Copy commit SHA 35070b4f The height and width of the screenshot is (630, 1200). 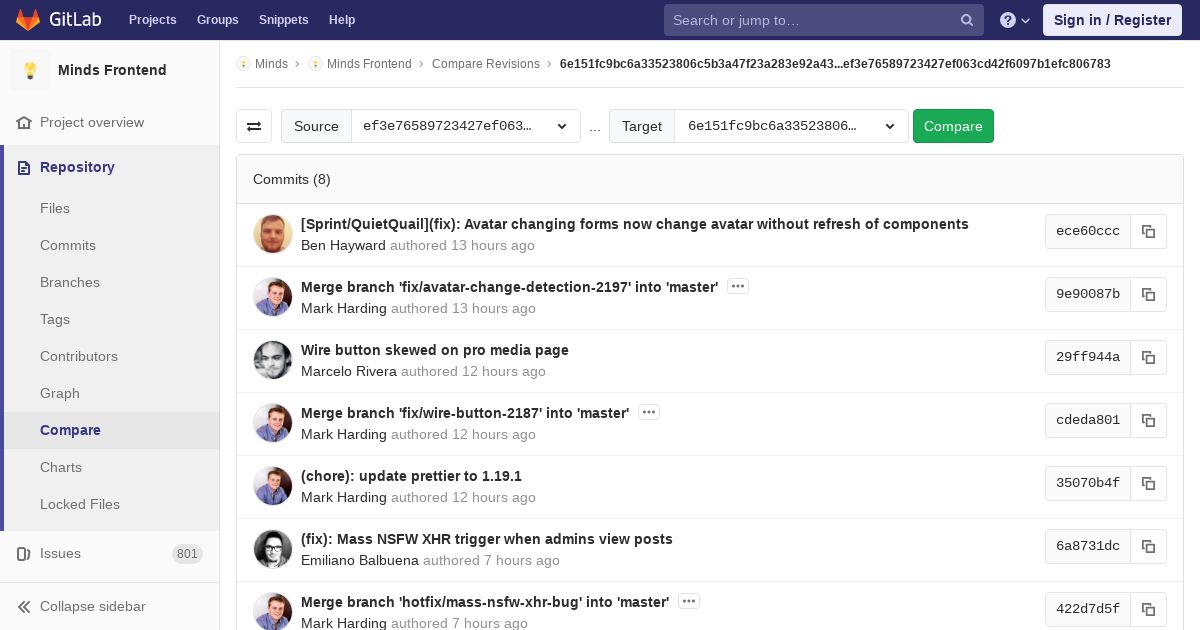coord(1148,483)
